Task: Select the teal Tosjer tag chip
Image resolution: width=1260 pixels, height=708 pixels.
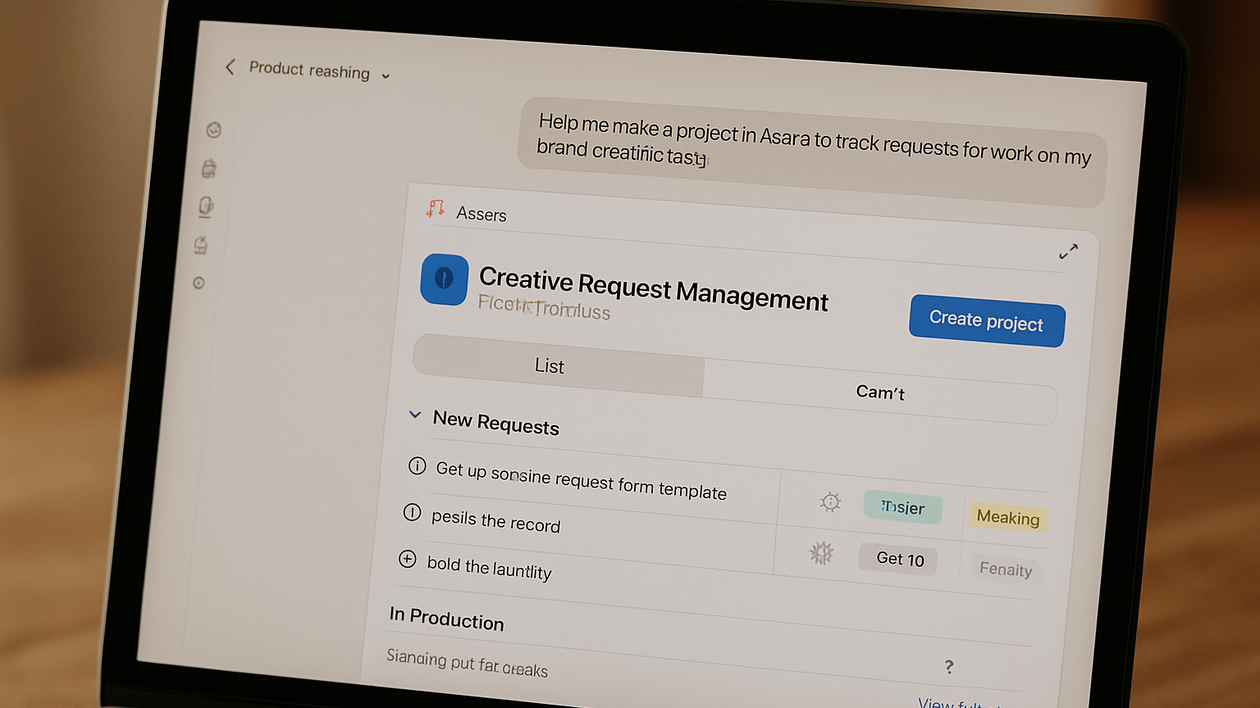Action: point(902,507)
